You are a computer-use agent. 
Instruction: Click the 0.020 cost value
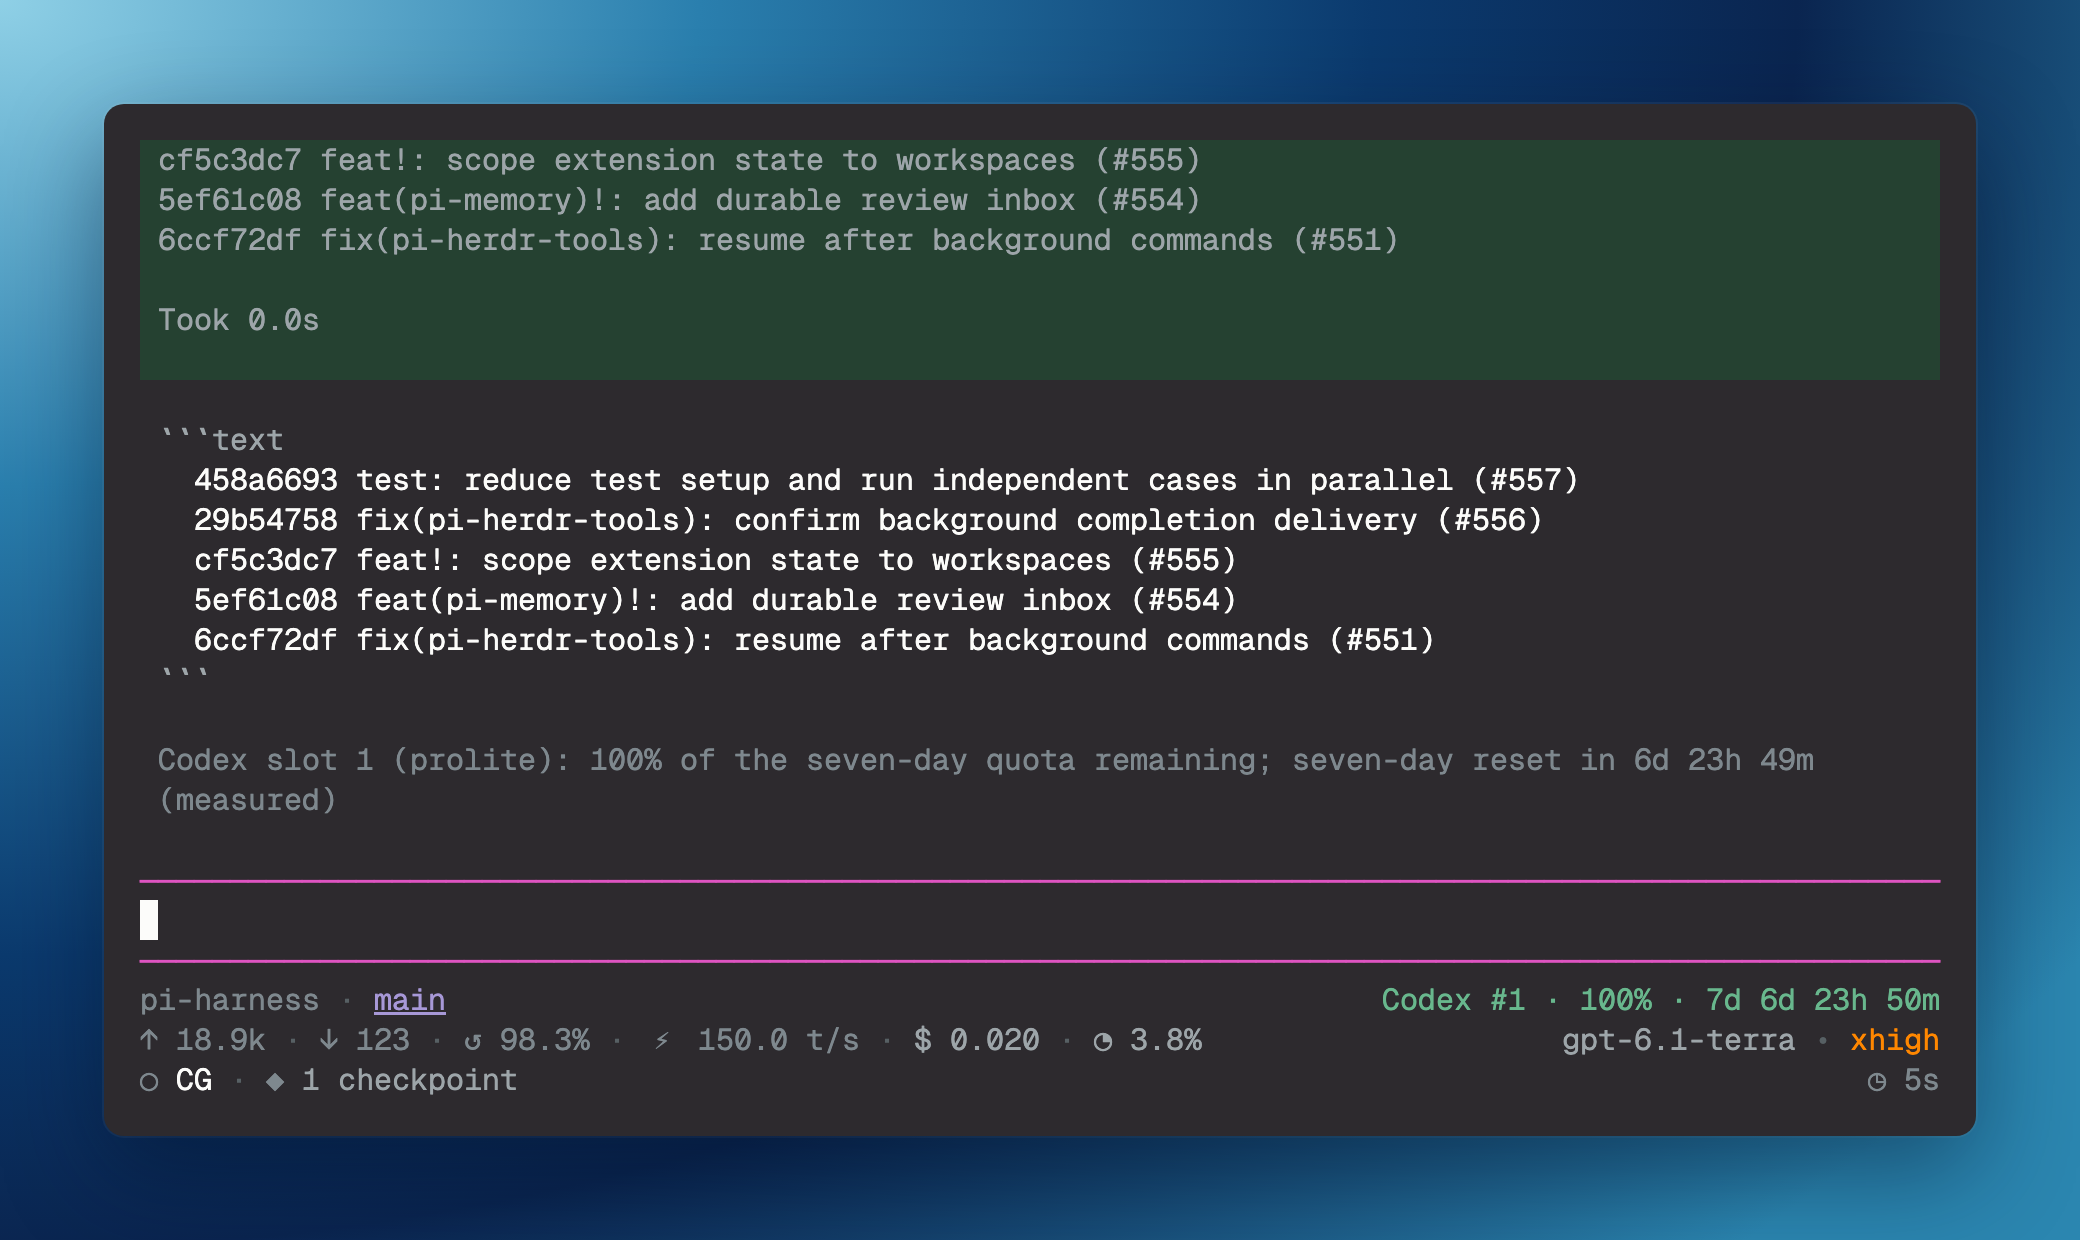pyautogui.click(x=995, y=1040)
